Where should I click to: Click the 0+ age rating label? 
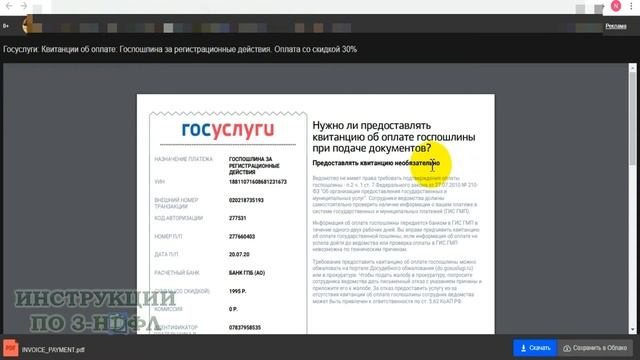[x=6, y=26]
